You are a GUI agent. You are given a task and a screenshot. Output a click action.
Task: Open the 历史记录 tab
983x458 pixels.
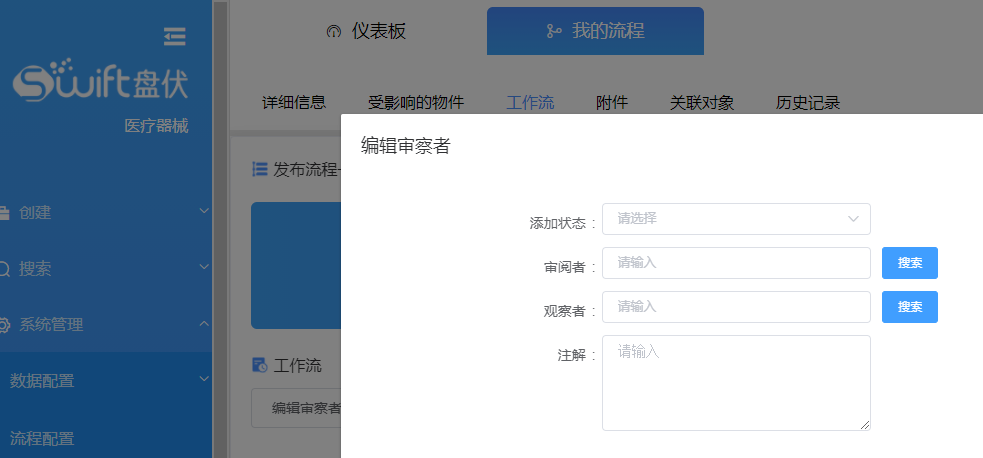coord(807,102)
